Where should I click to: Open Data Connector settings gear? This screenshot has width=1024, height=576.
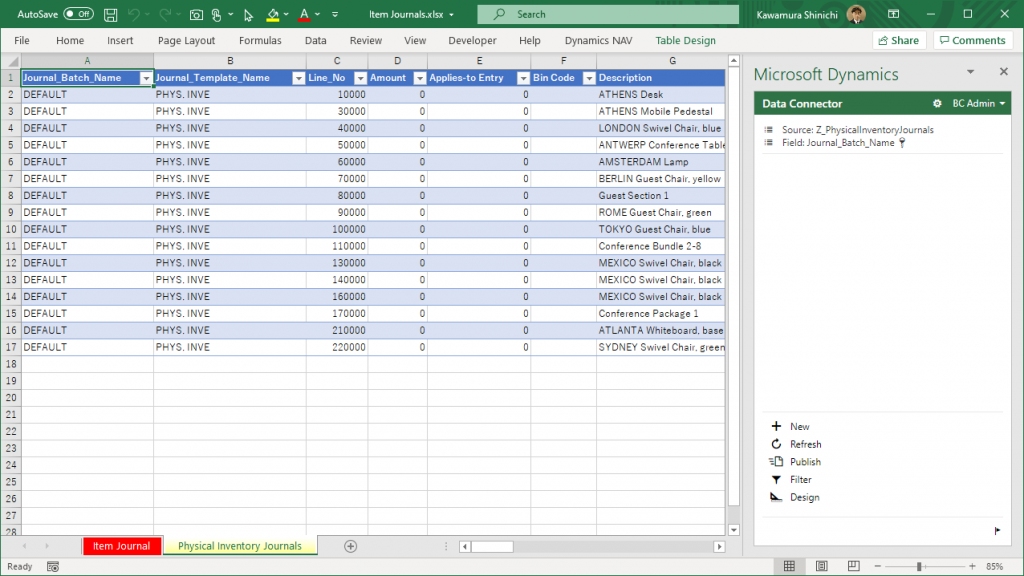click(937, 103)
